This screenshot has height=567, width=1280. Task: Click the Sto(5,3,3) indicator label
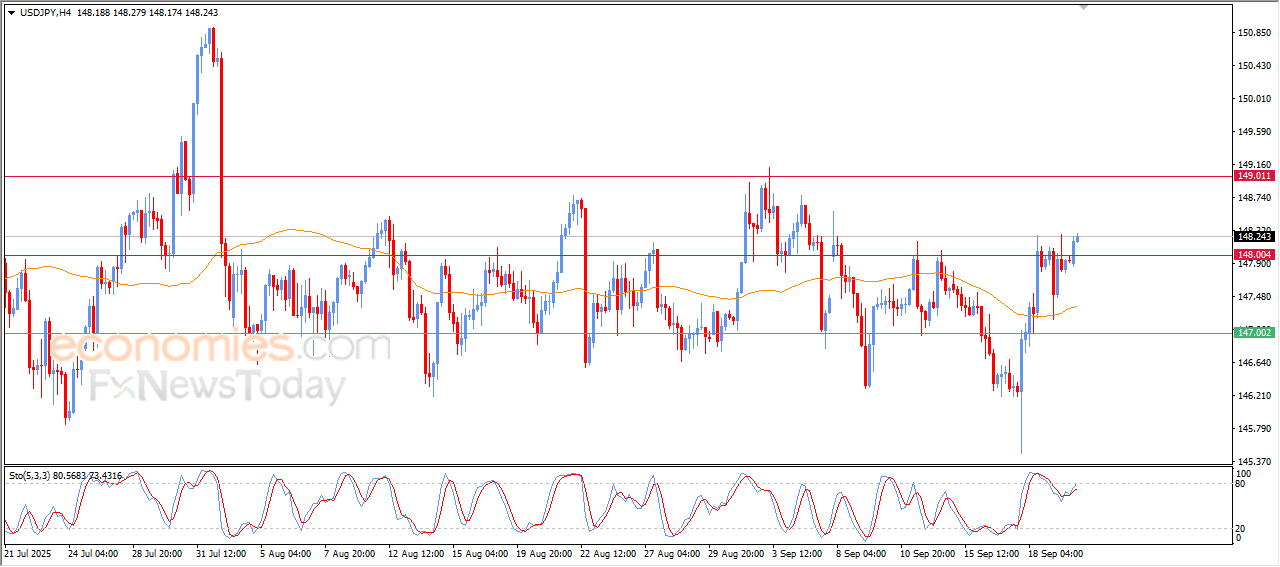pyautogui.click(x=30, y=476)
